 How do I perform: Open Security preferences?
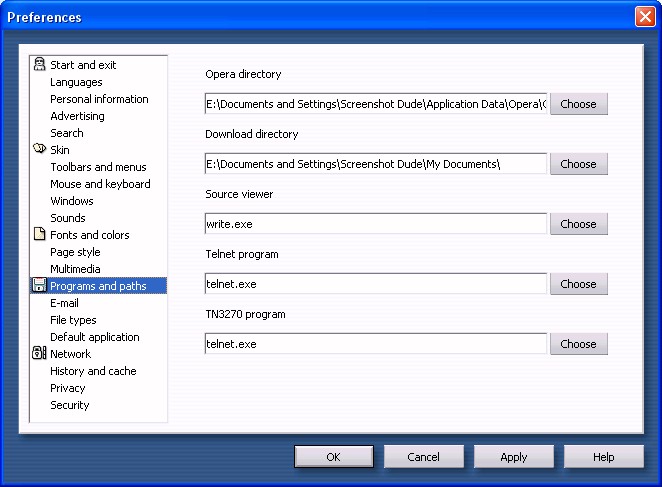[70, 405]
